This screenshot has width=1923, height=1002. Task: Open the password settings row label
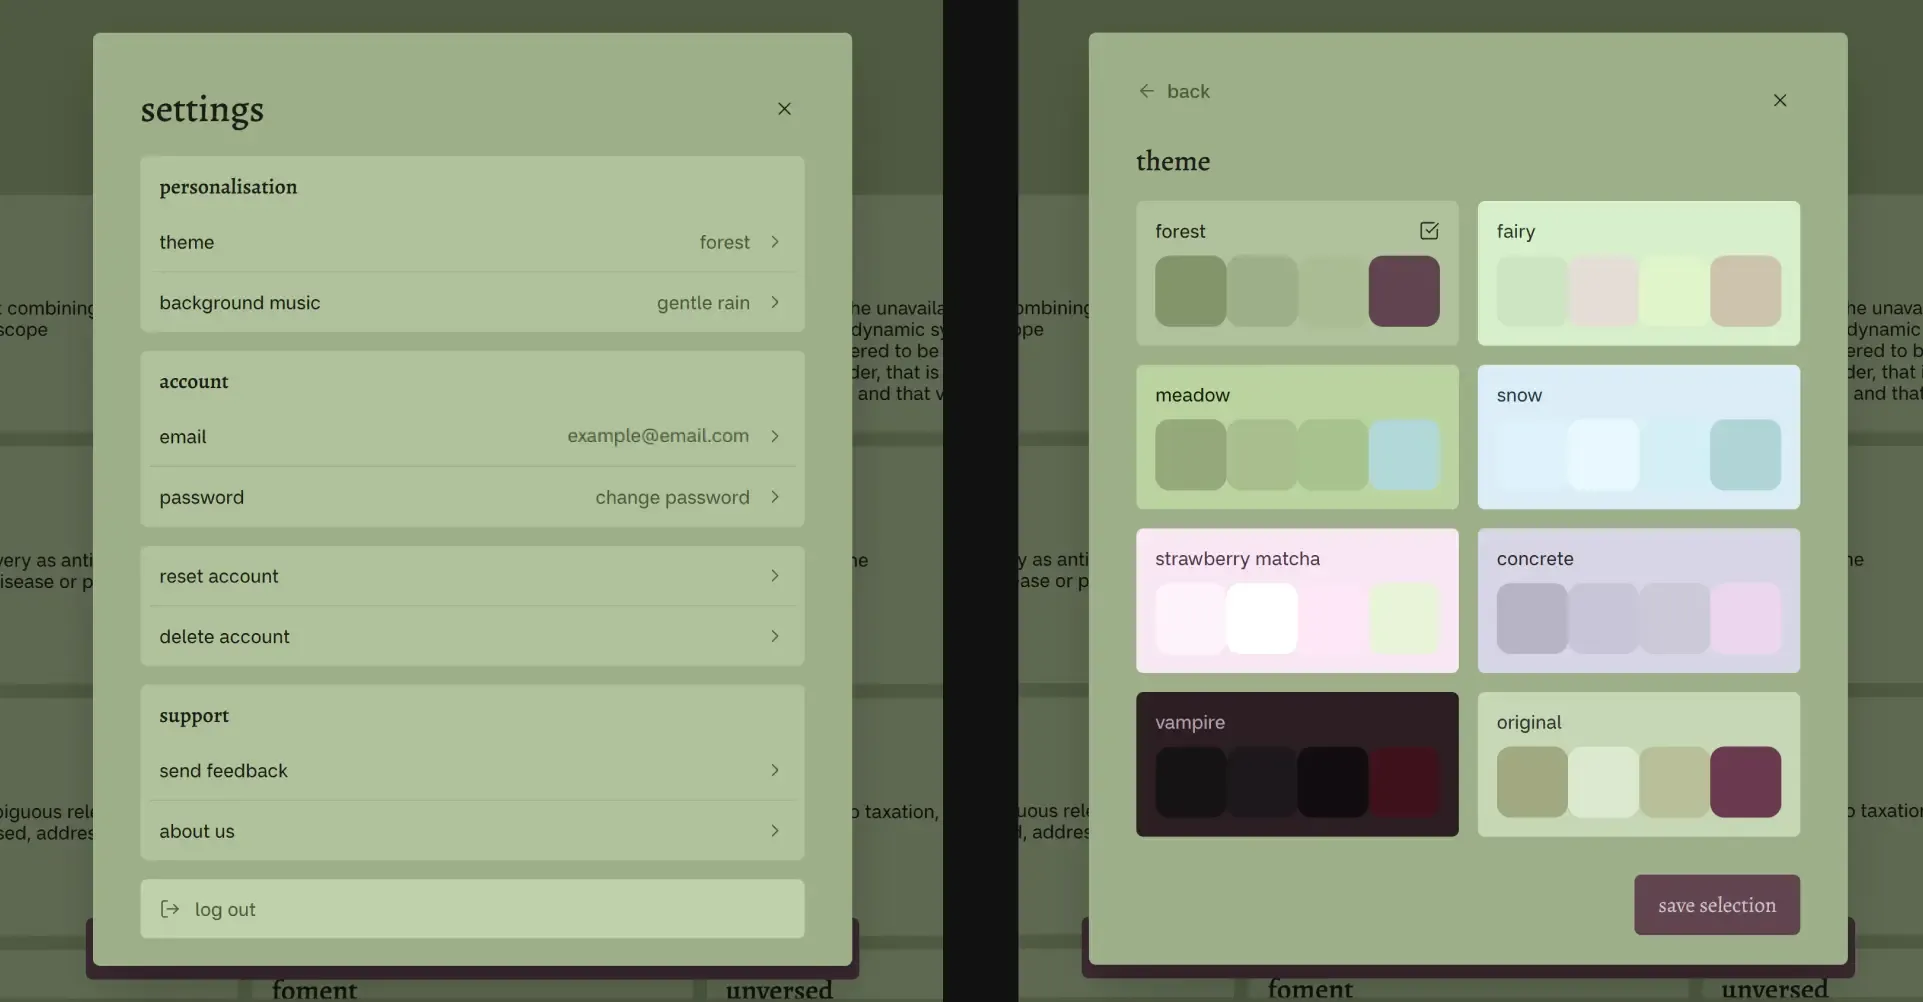tap(201, 497)
